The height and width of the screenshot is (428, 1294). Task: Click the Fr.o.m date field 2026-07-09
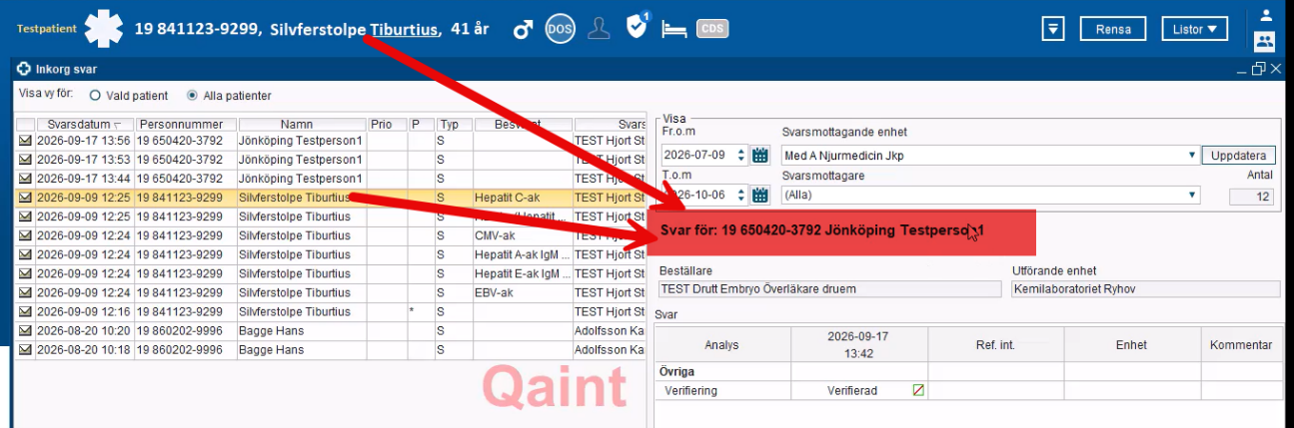(698, 155)
